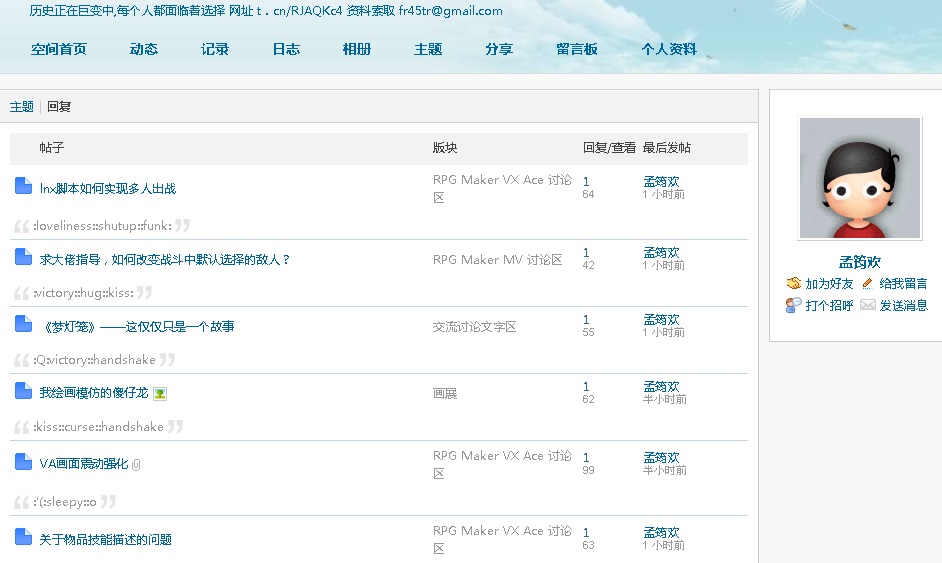
Task: Click the say hello chat bubble icon
Action: (x=794, y=305)
